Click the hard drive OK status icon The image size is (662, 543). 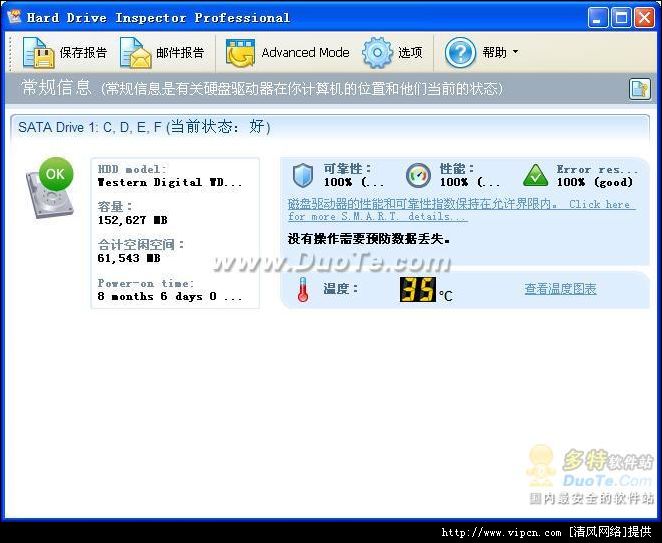pos(50,188)
